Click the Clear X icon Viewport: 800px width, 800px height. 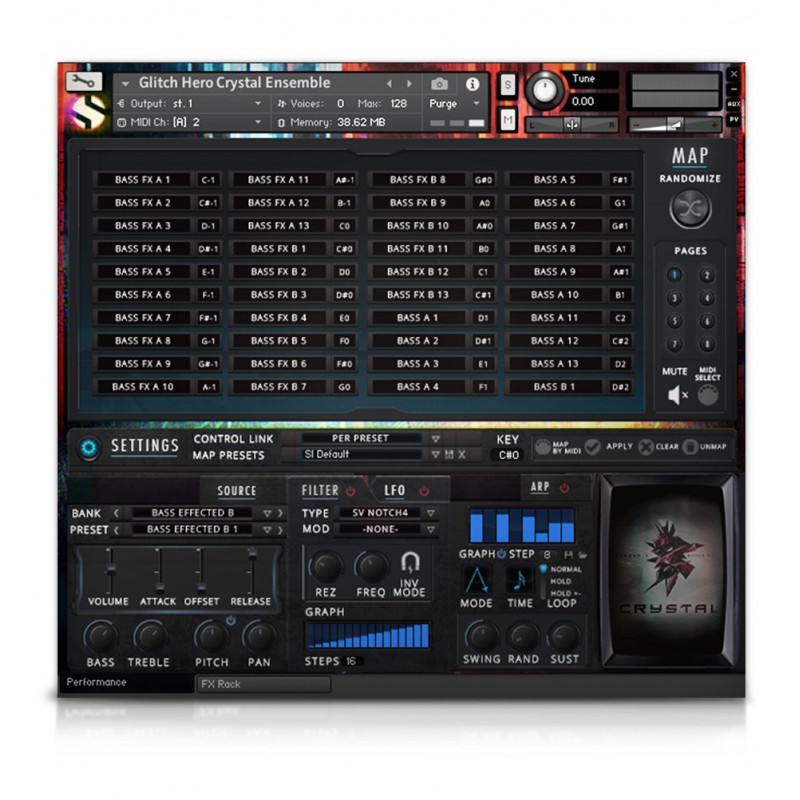pos(645,447)
